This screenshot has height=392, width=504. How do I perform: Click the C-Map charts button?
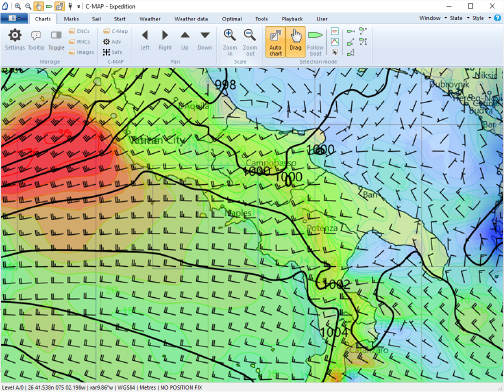(x=115, y=31)
